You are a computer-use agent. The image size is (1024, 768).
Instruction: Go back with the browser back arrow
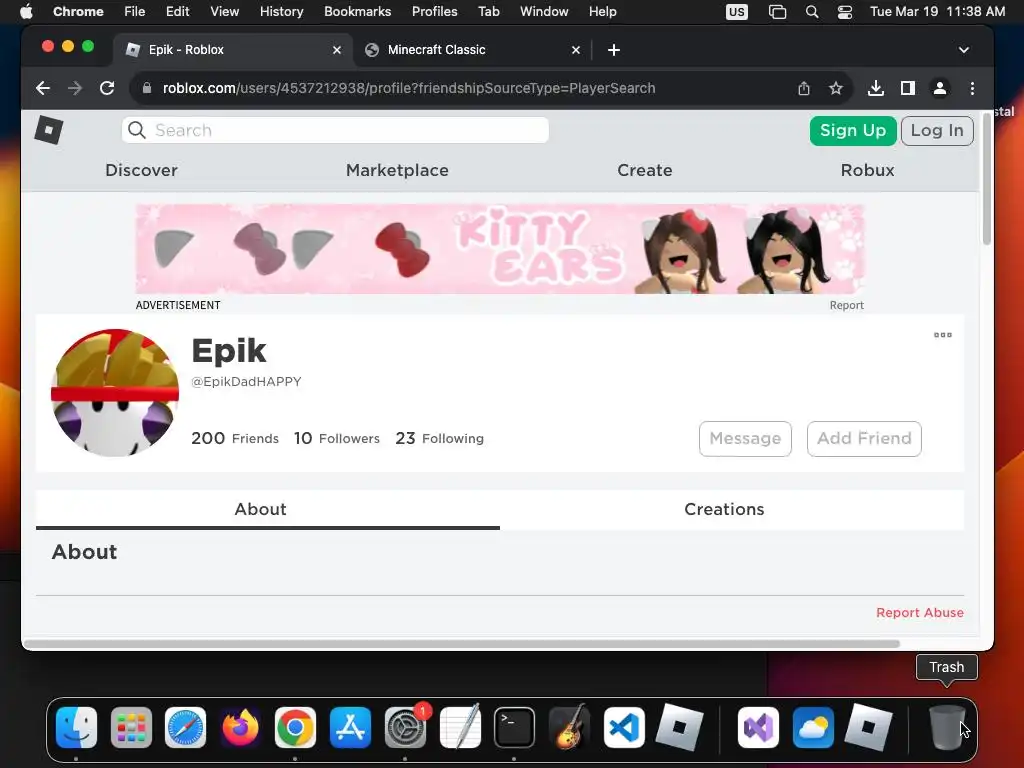point(43,88)
